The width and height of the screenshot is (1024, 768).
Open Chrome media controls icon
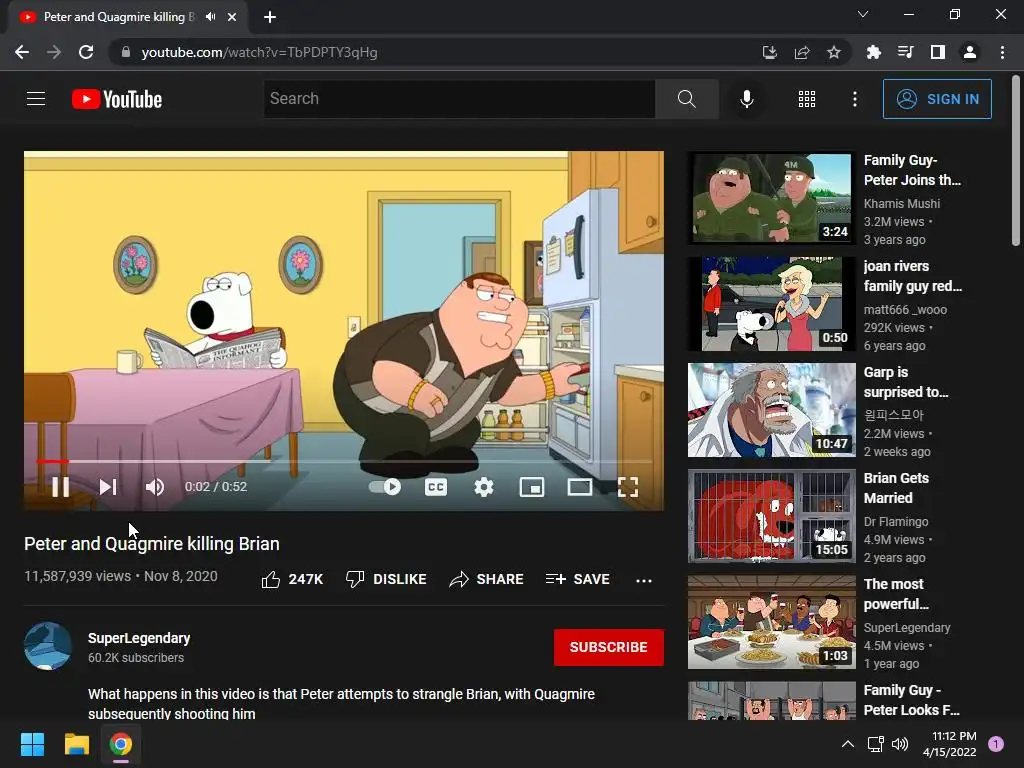coord(905,52)
